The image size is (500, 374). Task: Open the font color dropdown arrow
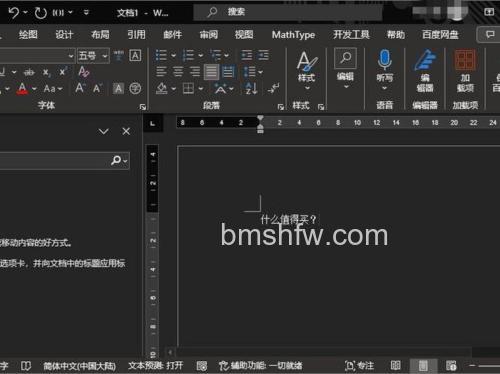pyautogui.click(x=34, y=89)
